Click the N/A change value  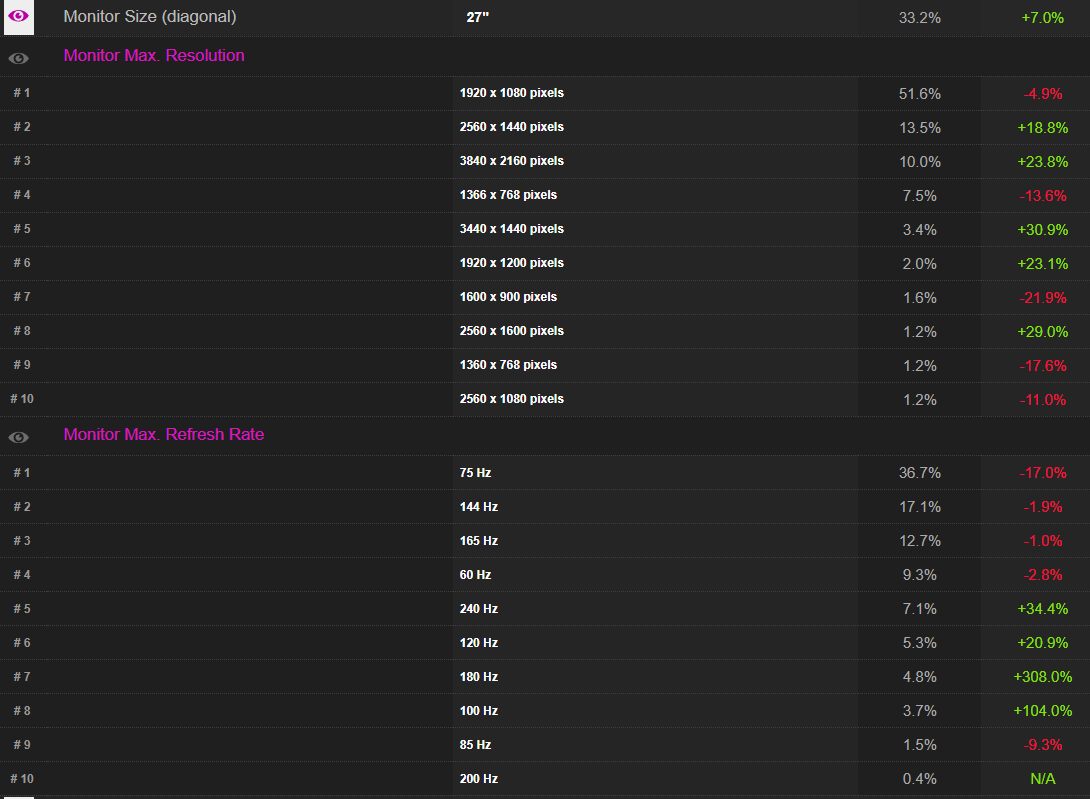pos(1042,780)
